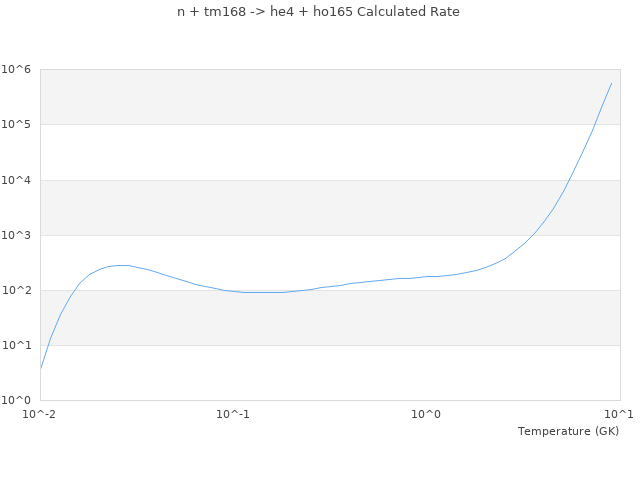Click the curve's flat minimum above 10^-1
The height and width of the screenshot is (480, 640).
(x=262, y=292)
